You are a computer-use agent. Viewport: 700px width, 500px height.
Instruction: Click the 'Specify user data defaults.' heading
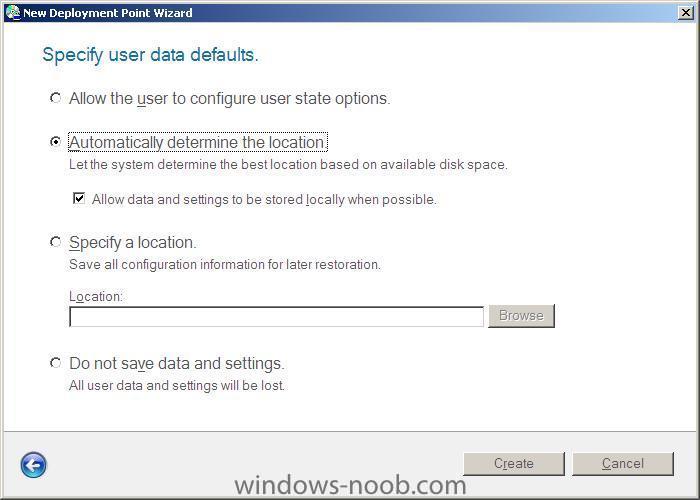click(x=150, y=55)
